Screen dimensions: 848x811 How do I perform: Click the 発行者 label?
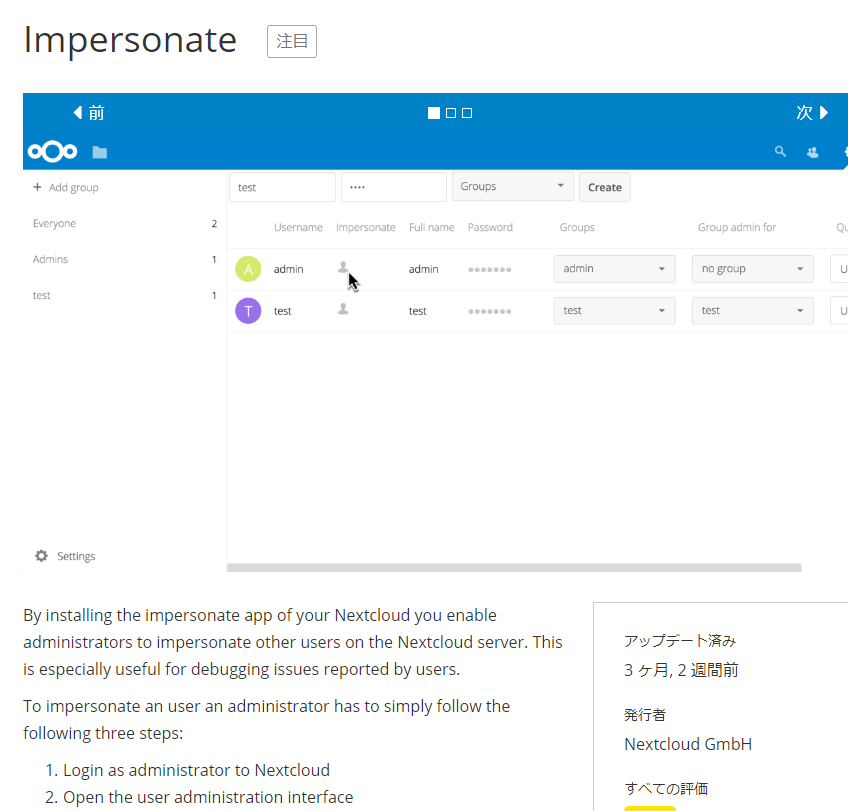645,715
